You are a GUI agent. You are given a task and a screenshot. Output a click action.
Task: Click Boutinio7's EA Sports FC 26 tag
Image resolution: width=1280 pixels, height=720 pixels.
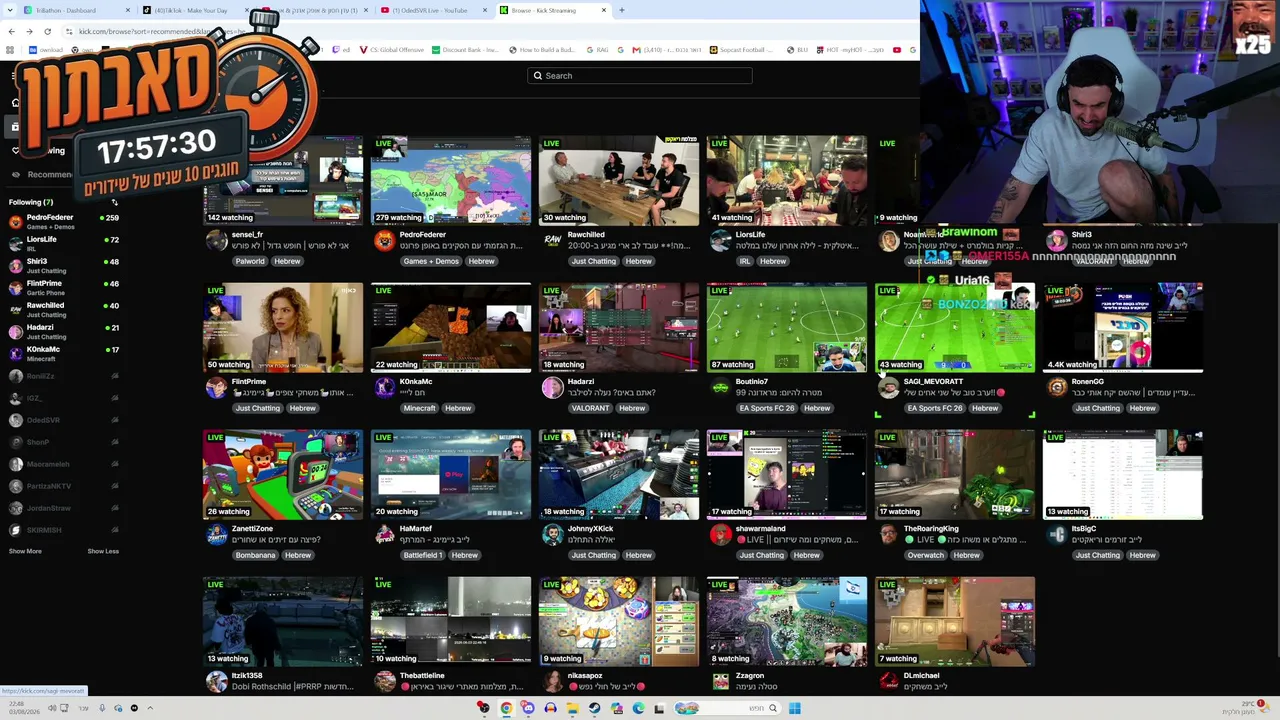click(767, 408)
